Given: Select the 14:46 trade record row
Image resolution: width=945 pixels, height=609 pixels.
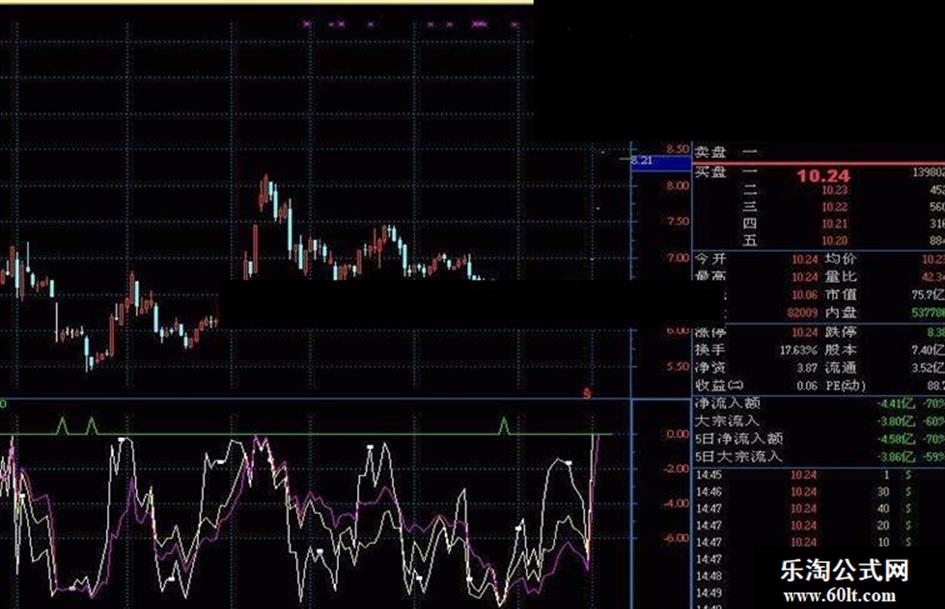Looking at the screenshot, I should tap(820, 492).
